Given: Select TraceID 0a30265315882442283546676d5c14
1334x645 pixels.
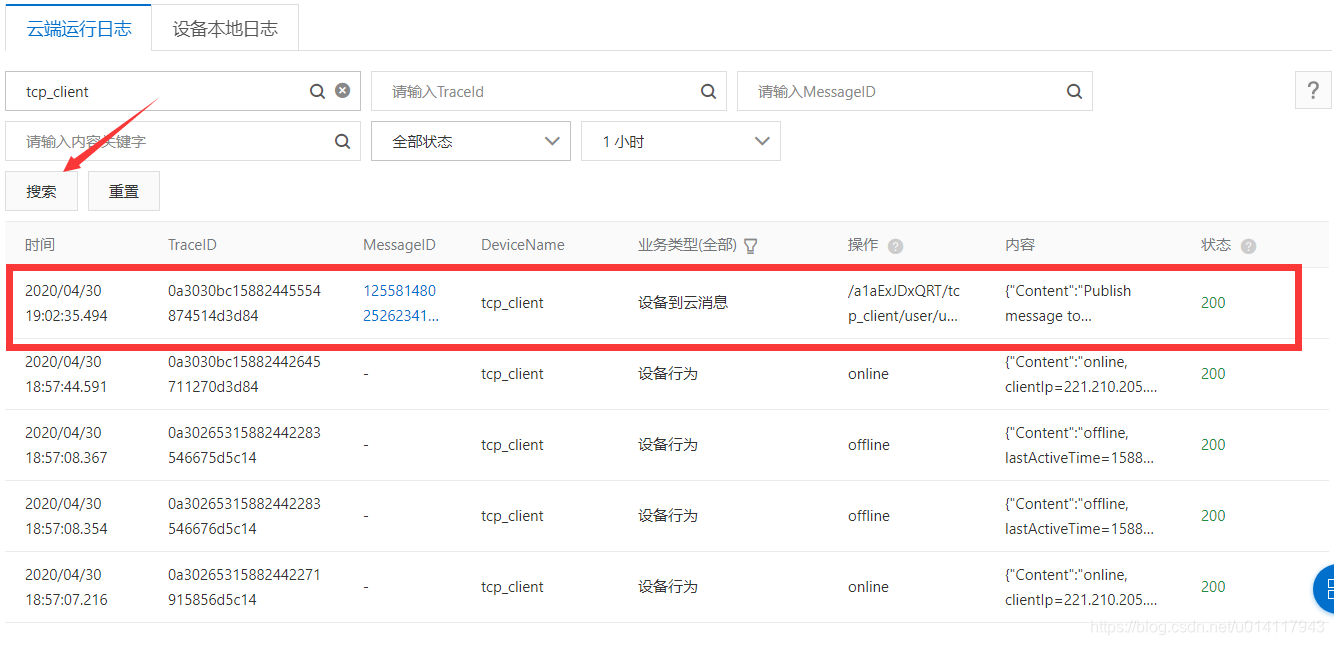Looking at the screenshot, I should pos(244,516).
